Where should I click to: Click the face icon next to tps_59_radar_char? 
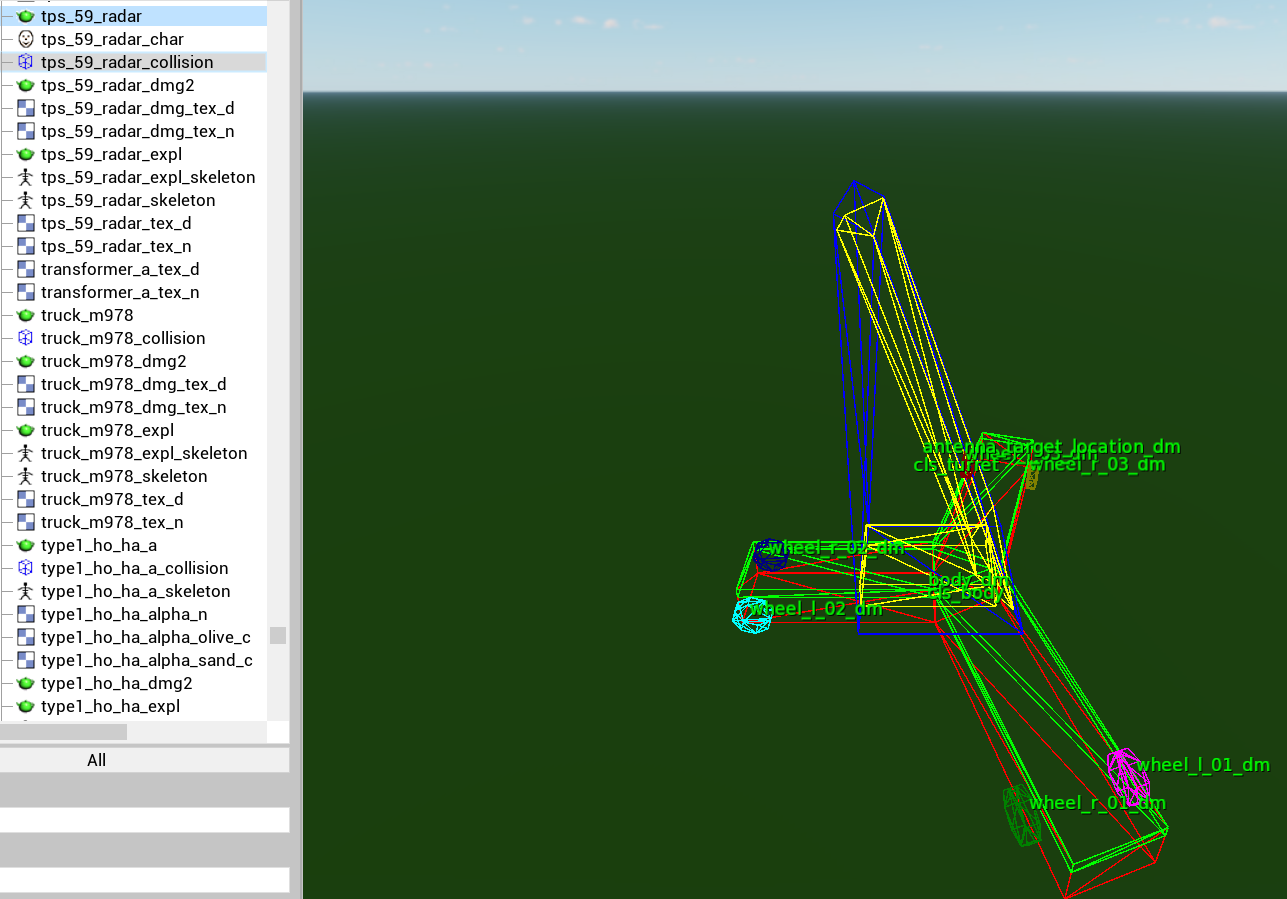click(26, 39)
